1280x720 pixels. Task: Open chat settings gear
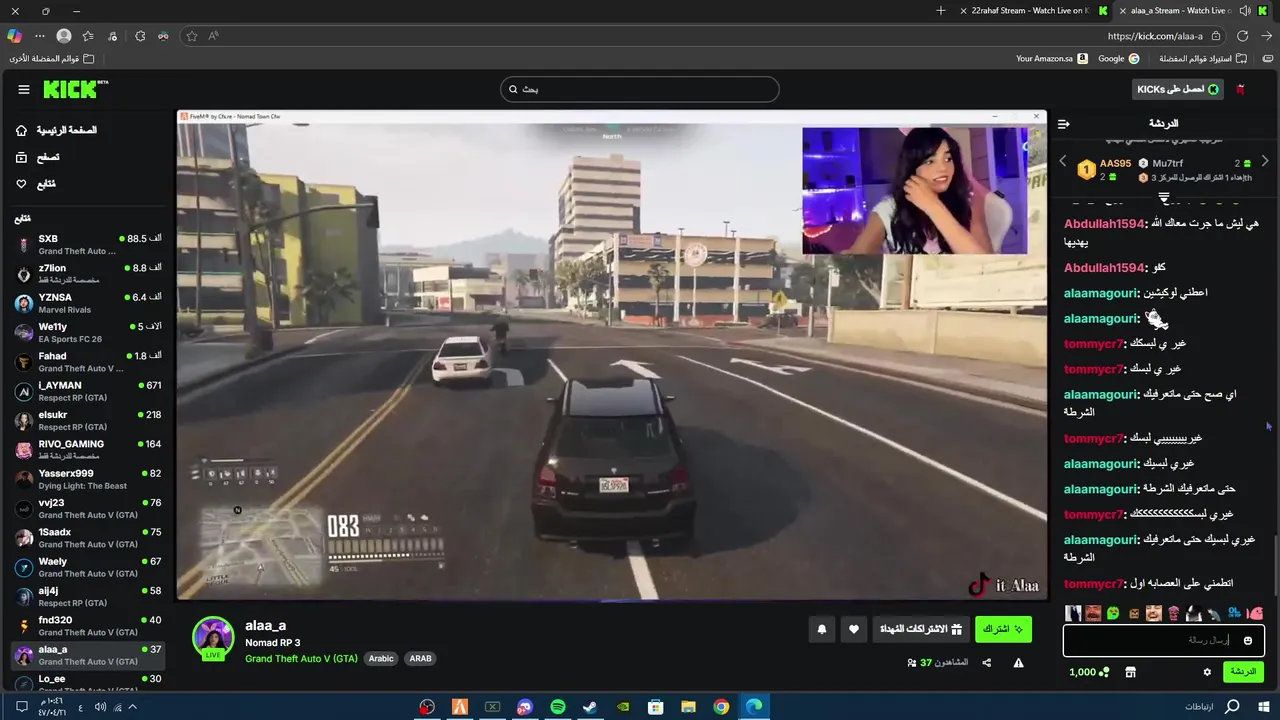click(x=1207, y=672)
